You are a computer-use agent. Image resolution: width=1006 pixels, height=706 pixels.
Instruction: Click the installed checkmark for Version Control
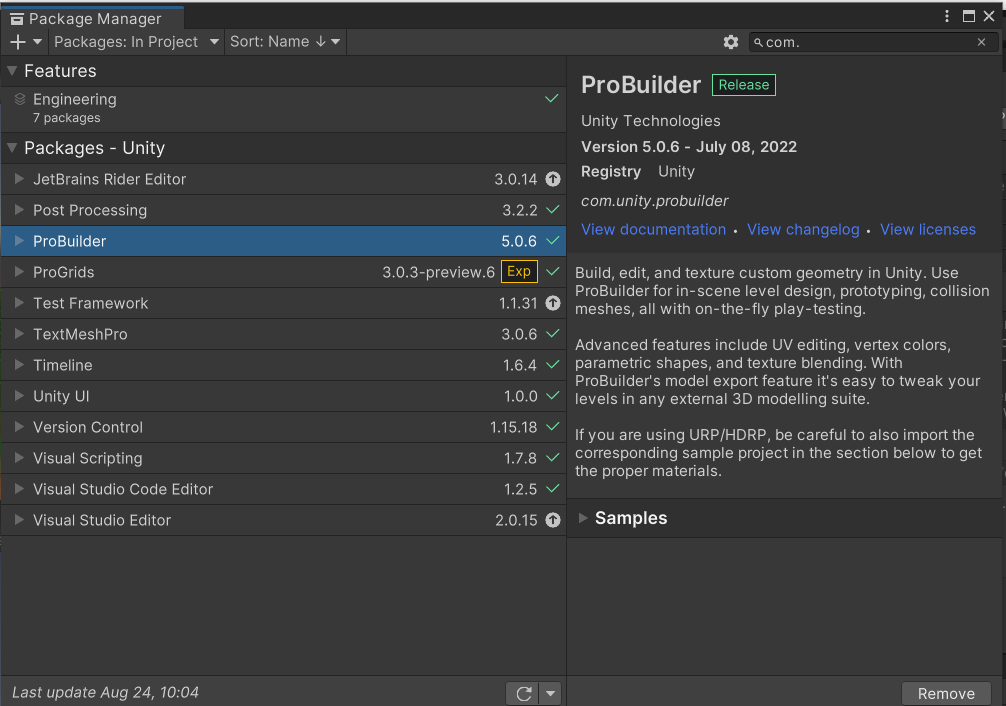click(x=552, y=427)
